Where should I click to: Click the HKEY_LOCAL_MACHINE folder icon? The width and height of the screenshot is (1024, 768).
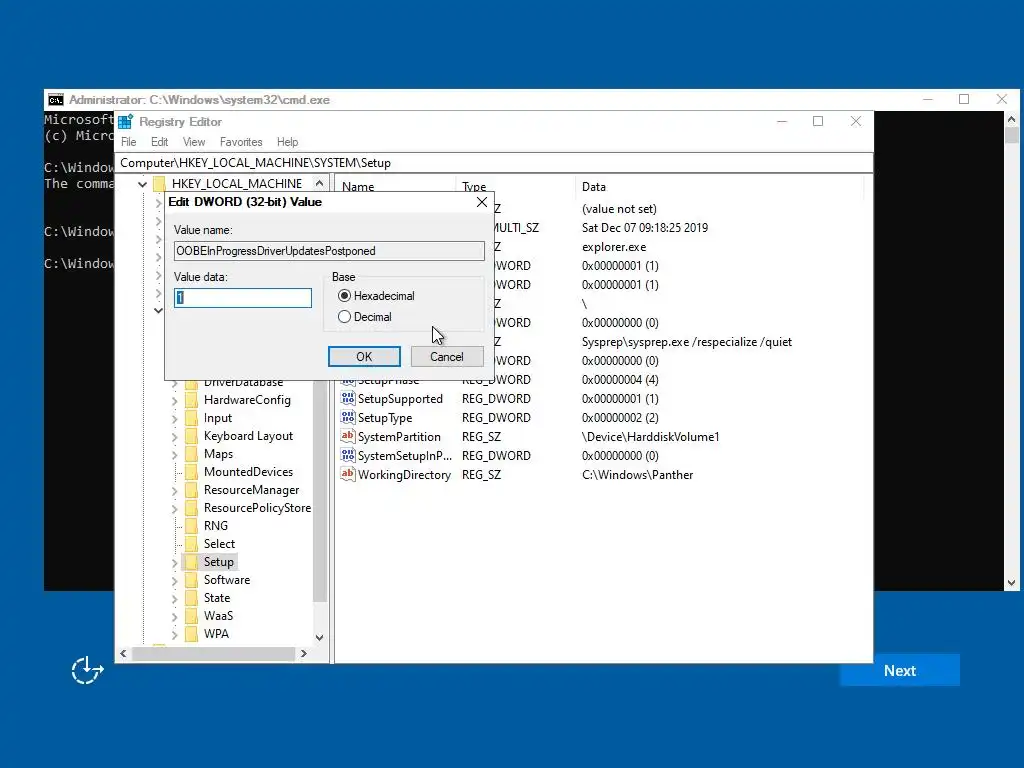pos(160,184)
